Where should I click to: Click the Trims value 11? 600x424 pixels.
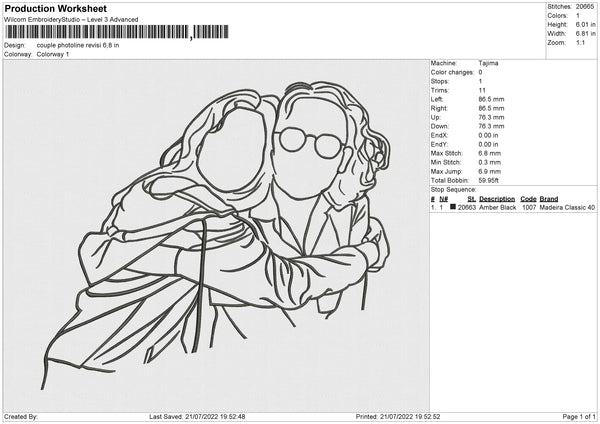tap(482, 91)
